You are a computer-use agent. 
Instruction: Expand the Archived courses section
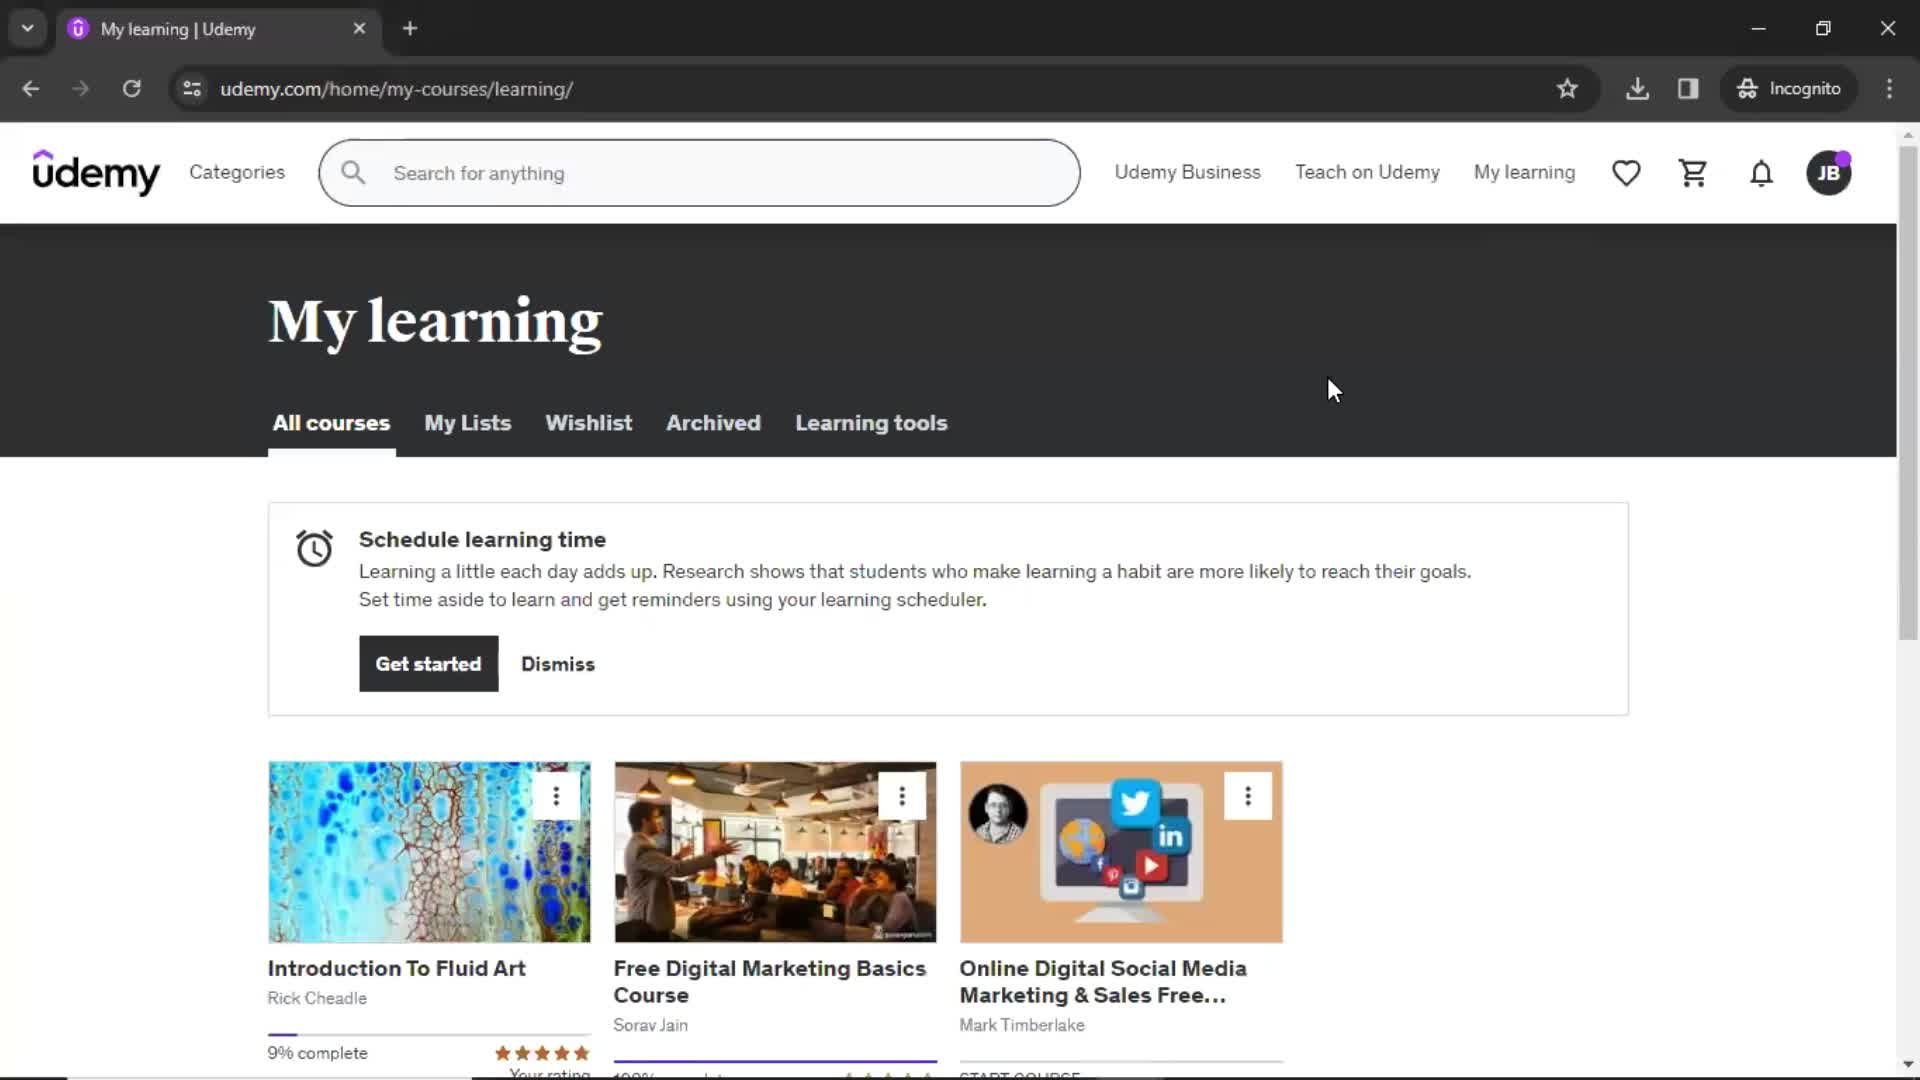(712, 422)
